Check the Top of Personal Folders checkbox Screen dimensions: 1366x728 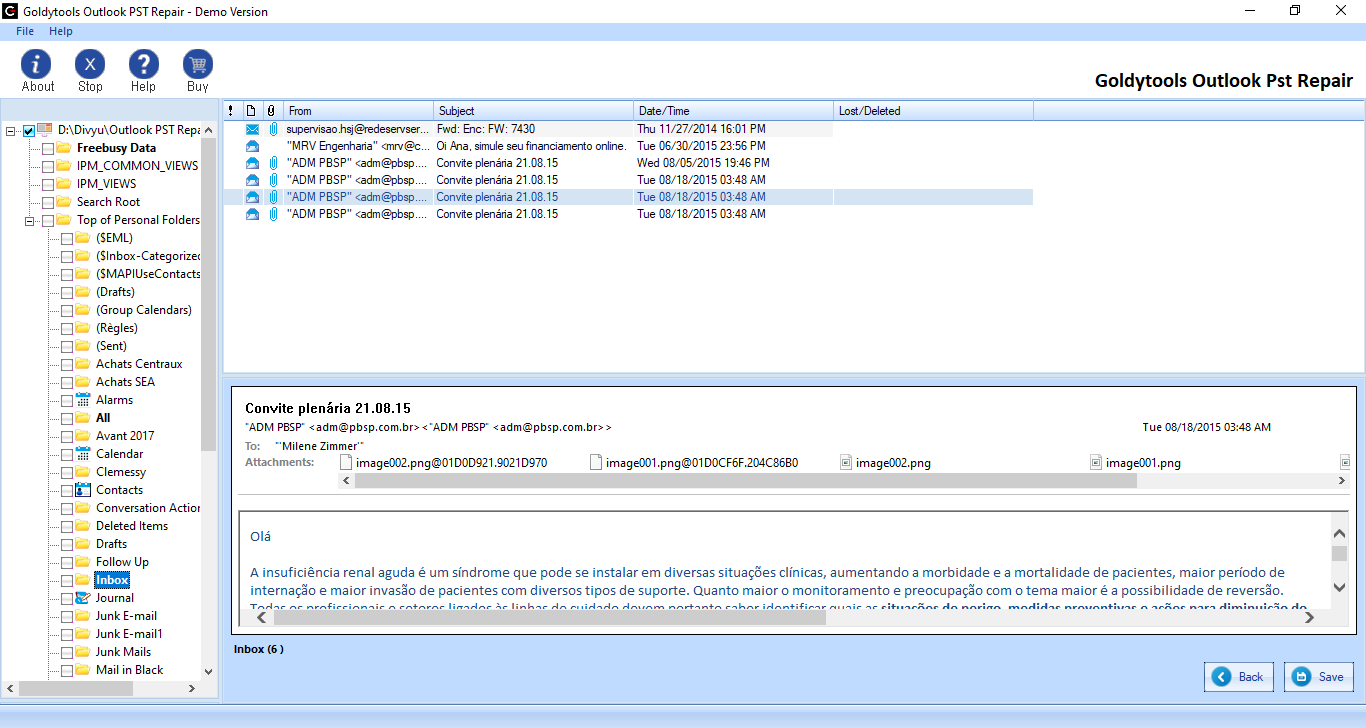pos(48,221)
